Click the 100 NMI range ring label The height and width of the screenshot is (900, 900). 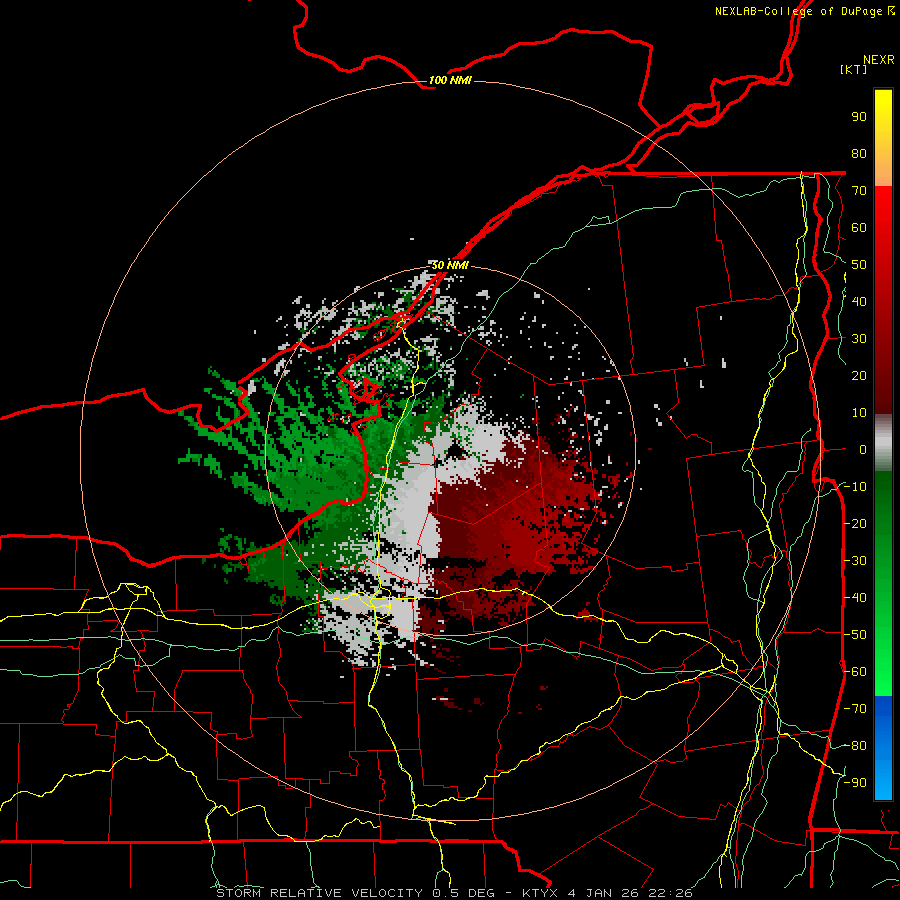(450, 80)
